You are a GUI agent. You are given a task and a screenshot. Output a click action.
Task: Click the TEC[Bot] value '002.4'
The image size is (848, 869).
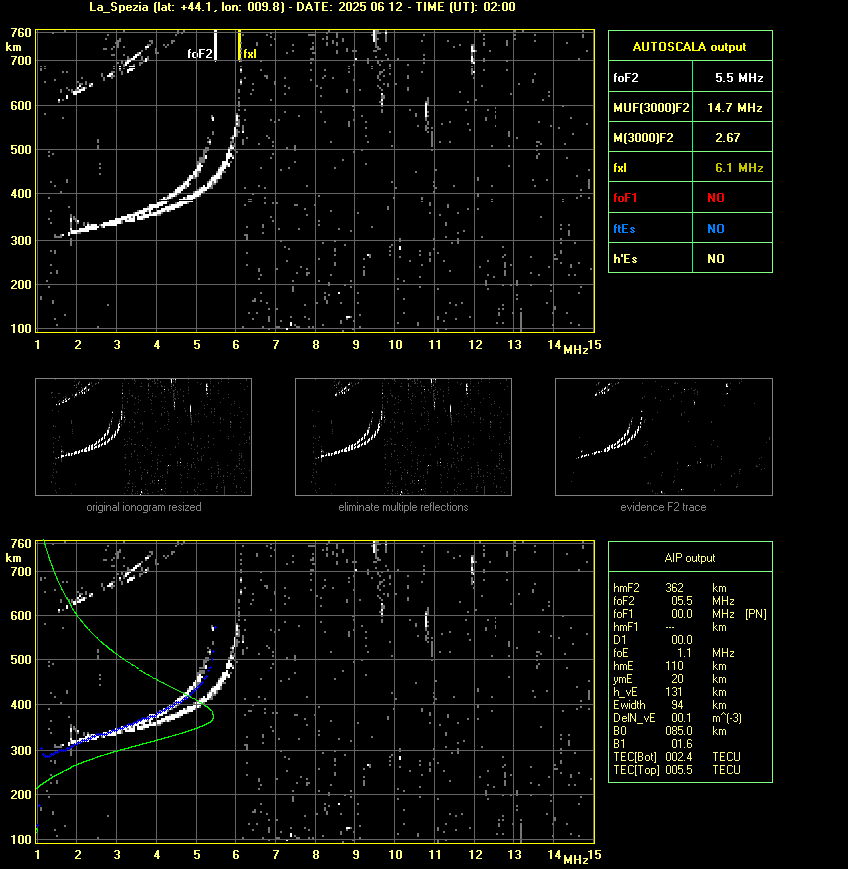coord(679,756)
